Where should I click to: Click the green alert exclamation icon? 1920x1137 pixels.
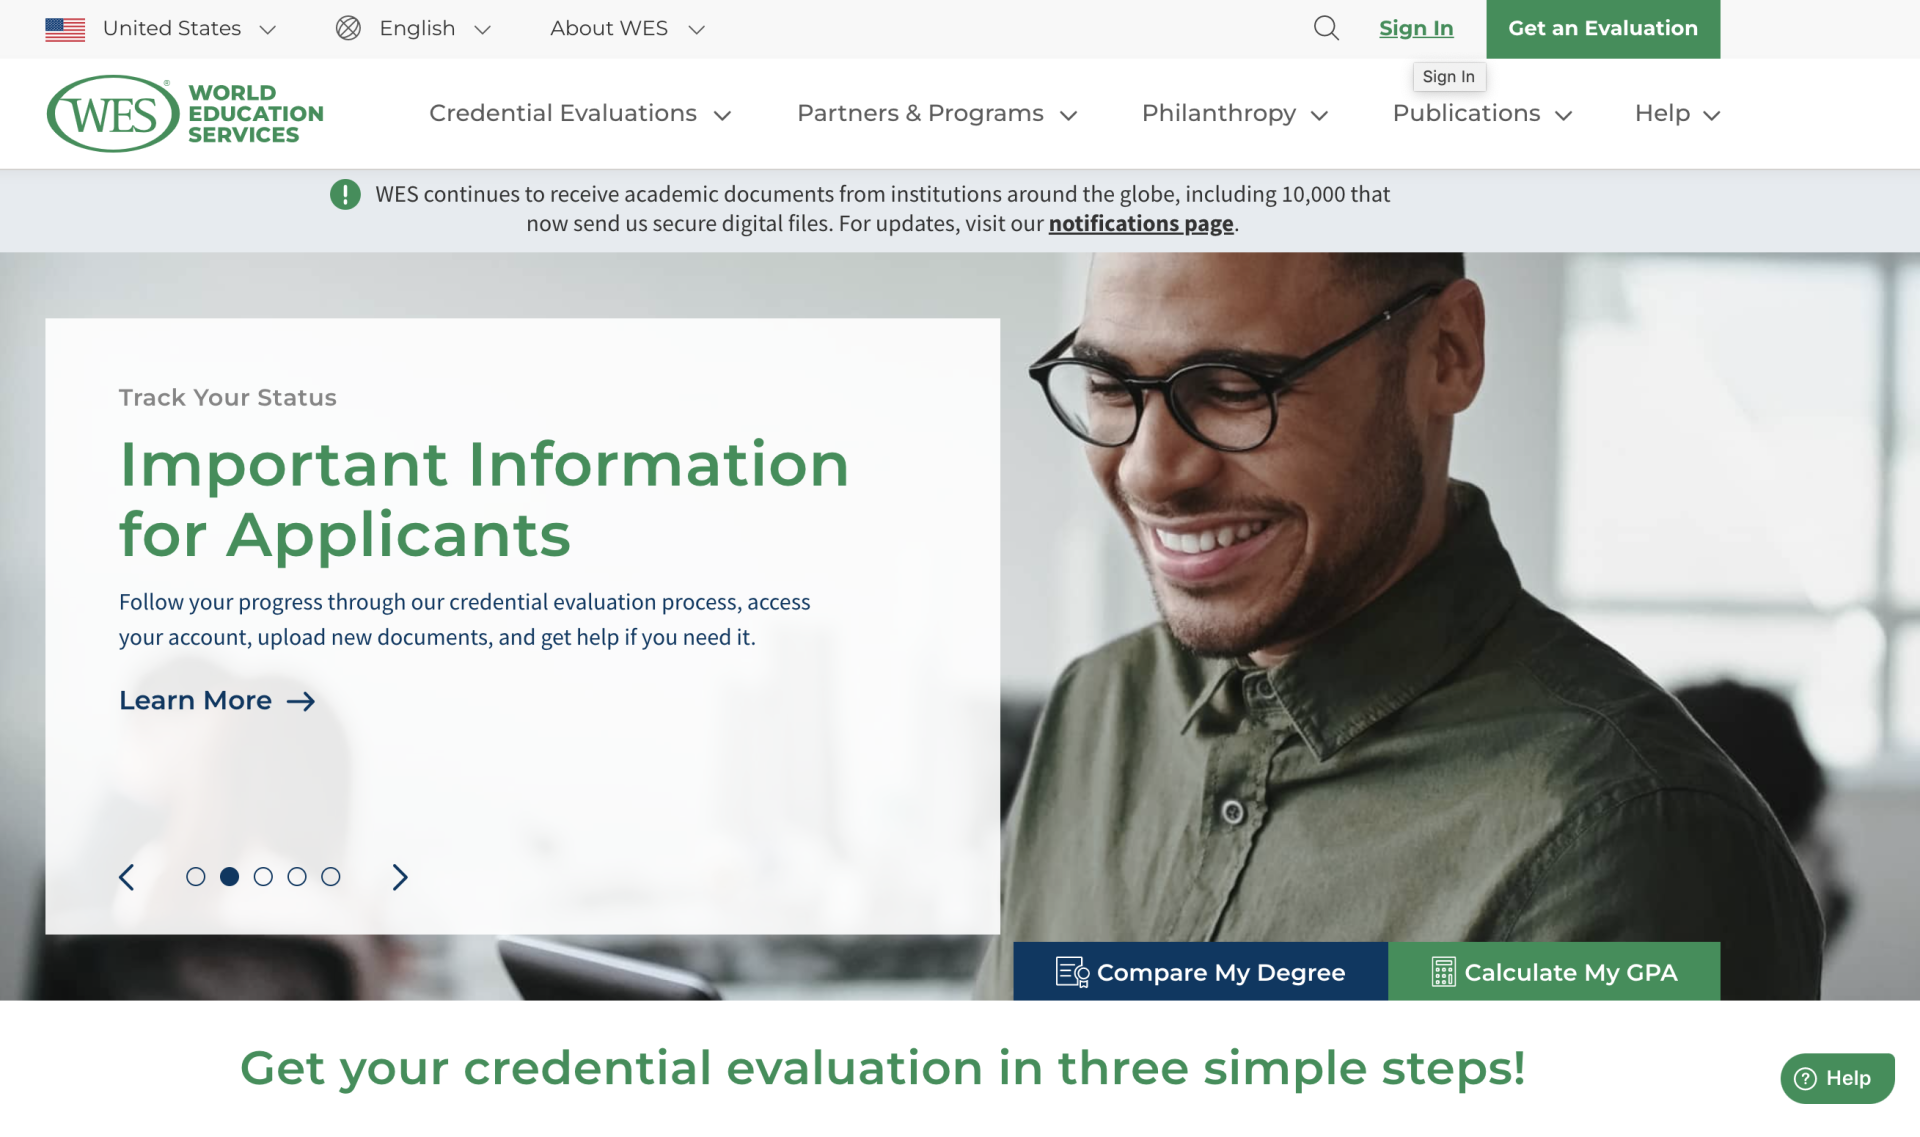coord(345,194)
